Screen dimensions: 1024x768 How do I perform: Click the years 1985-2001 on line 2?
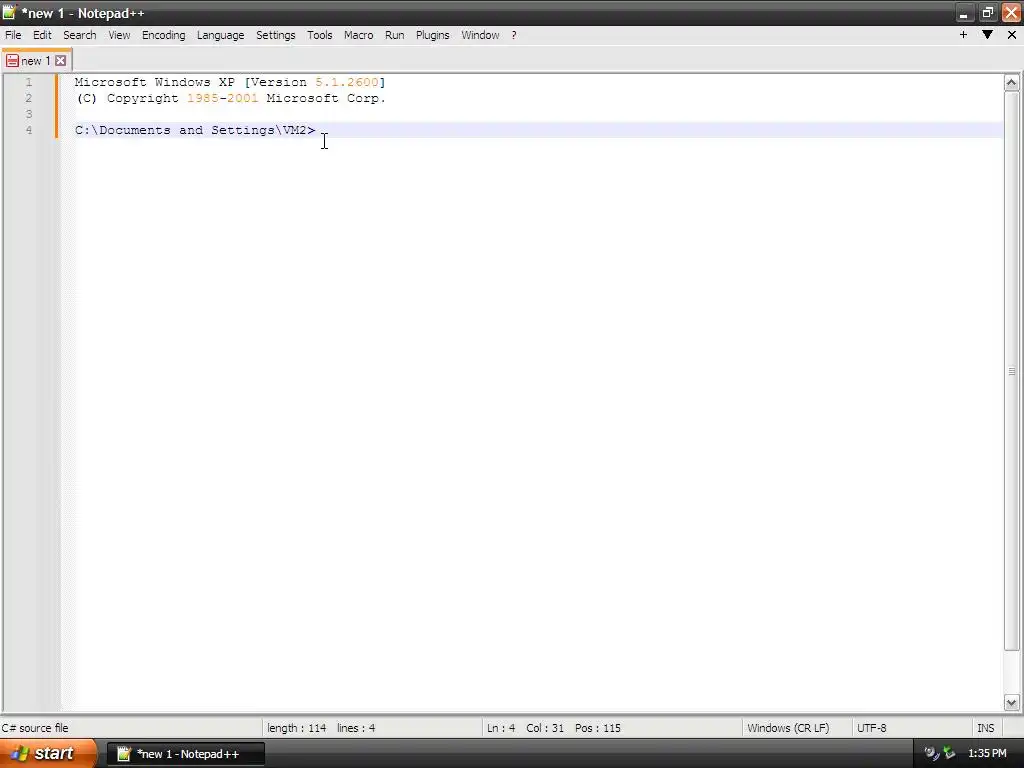tap(223, 98)
